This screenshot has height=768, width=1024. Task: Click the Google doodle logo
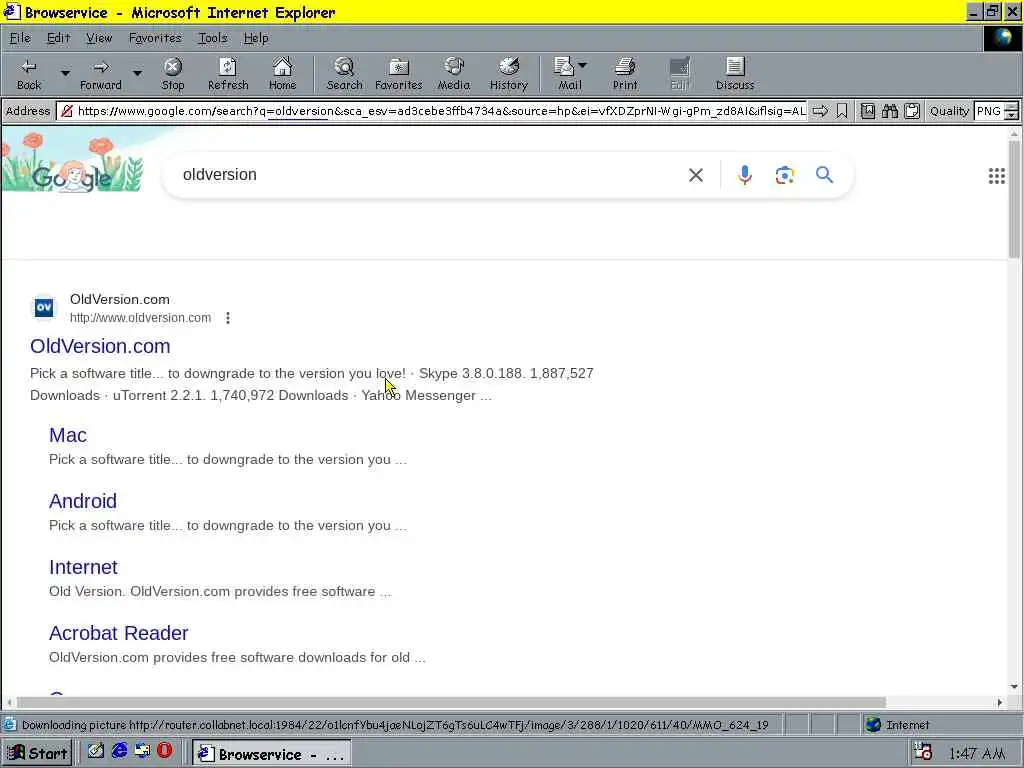click(72, 163)
